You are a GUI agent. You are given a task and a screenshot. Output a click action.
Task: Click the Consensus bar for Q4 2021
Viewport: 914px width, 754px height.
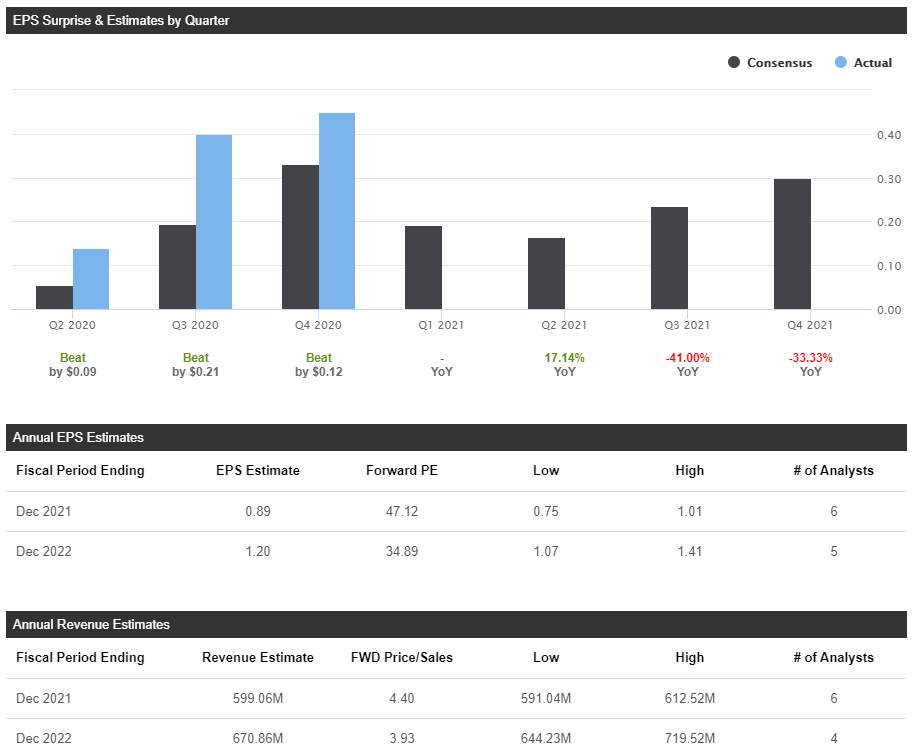point(793,245)
